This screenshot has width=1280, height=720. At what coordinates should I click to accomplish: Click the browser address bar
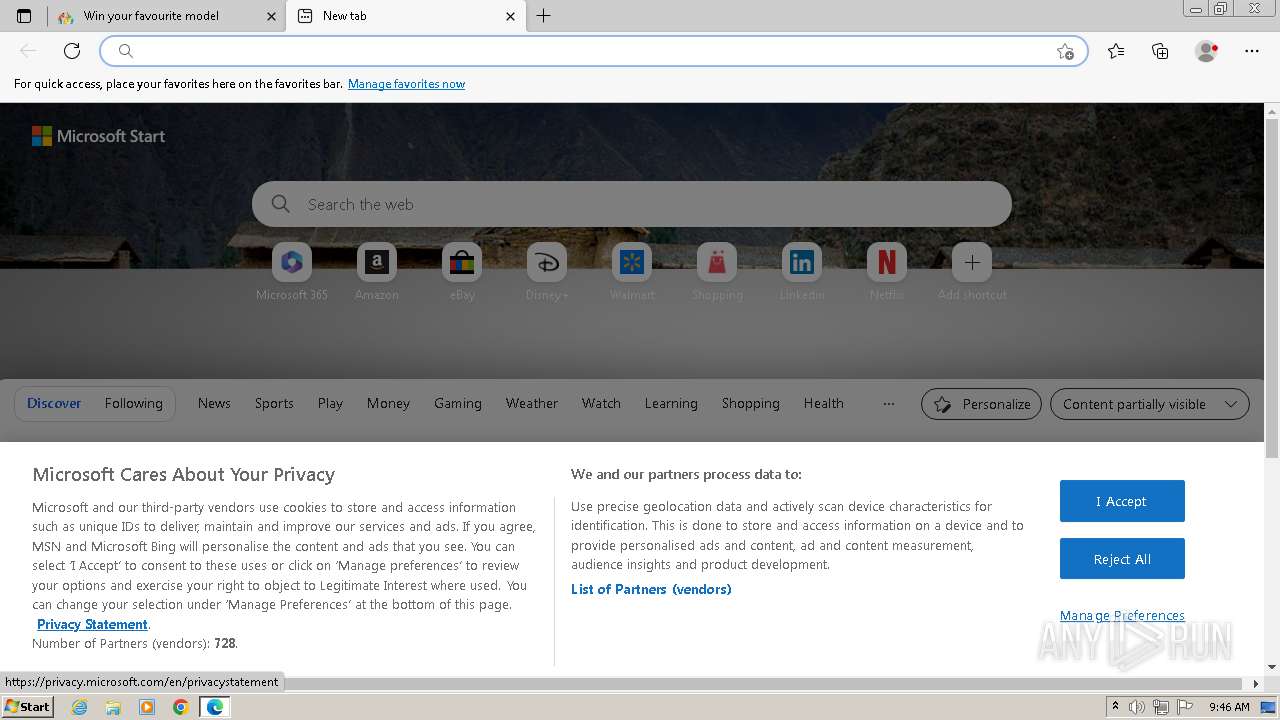coord(594,51)
